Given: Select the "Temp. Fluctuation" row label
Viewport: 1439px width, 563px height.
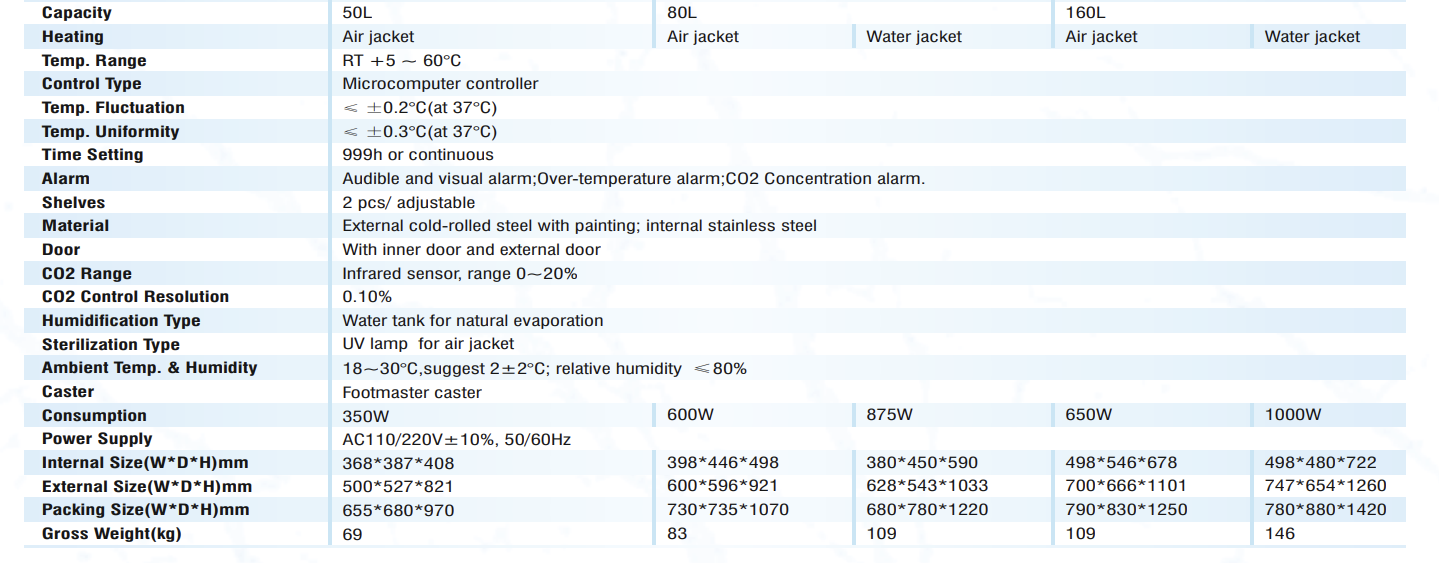Looking at the screenshot, I should click(x=113, y=108).
